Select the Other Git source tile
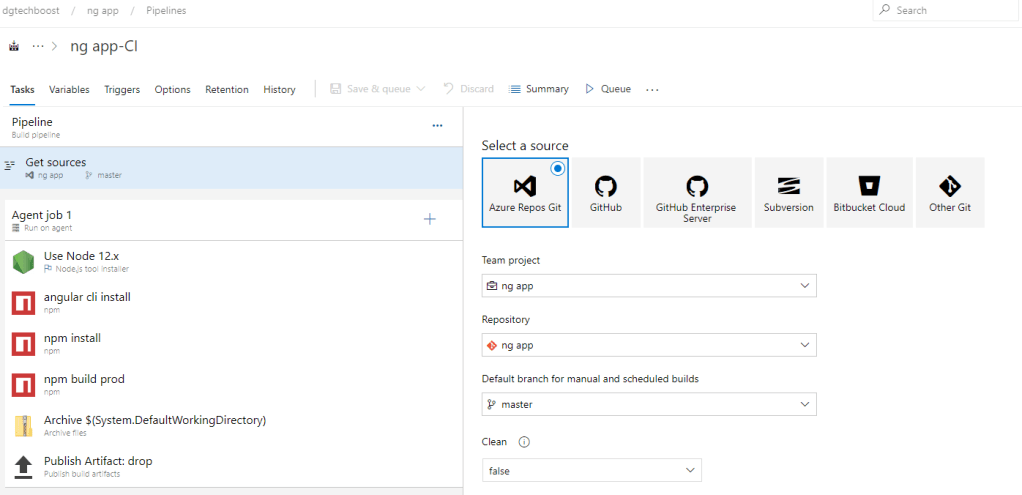 pos(949,192)
